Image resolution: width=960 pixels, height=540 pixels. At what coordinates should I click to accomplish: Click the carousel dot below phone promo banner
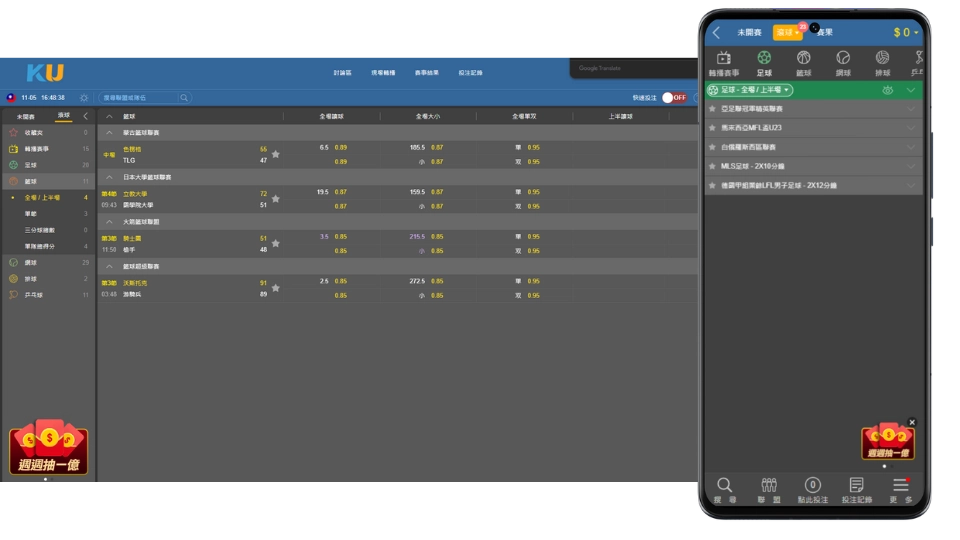point(884,466)
